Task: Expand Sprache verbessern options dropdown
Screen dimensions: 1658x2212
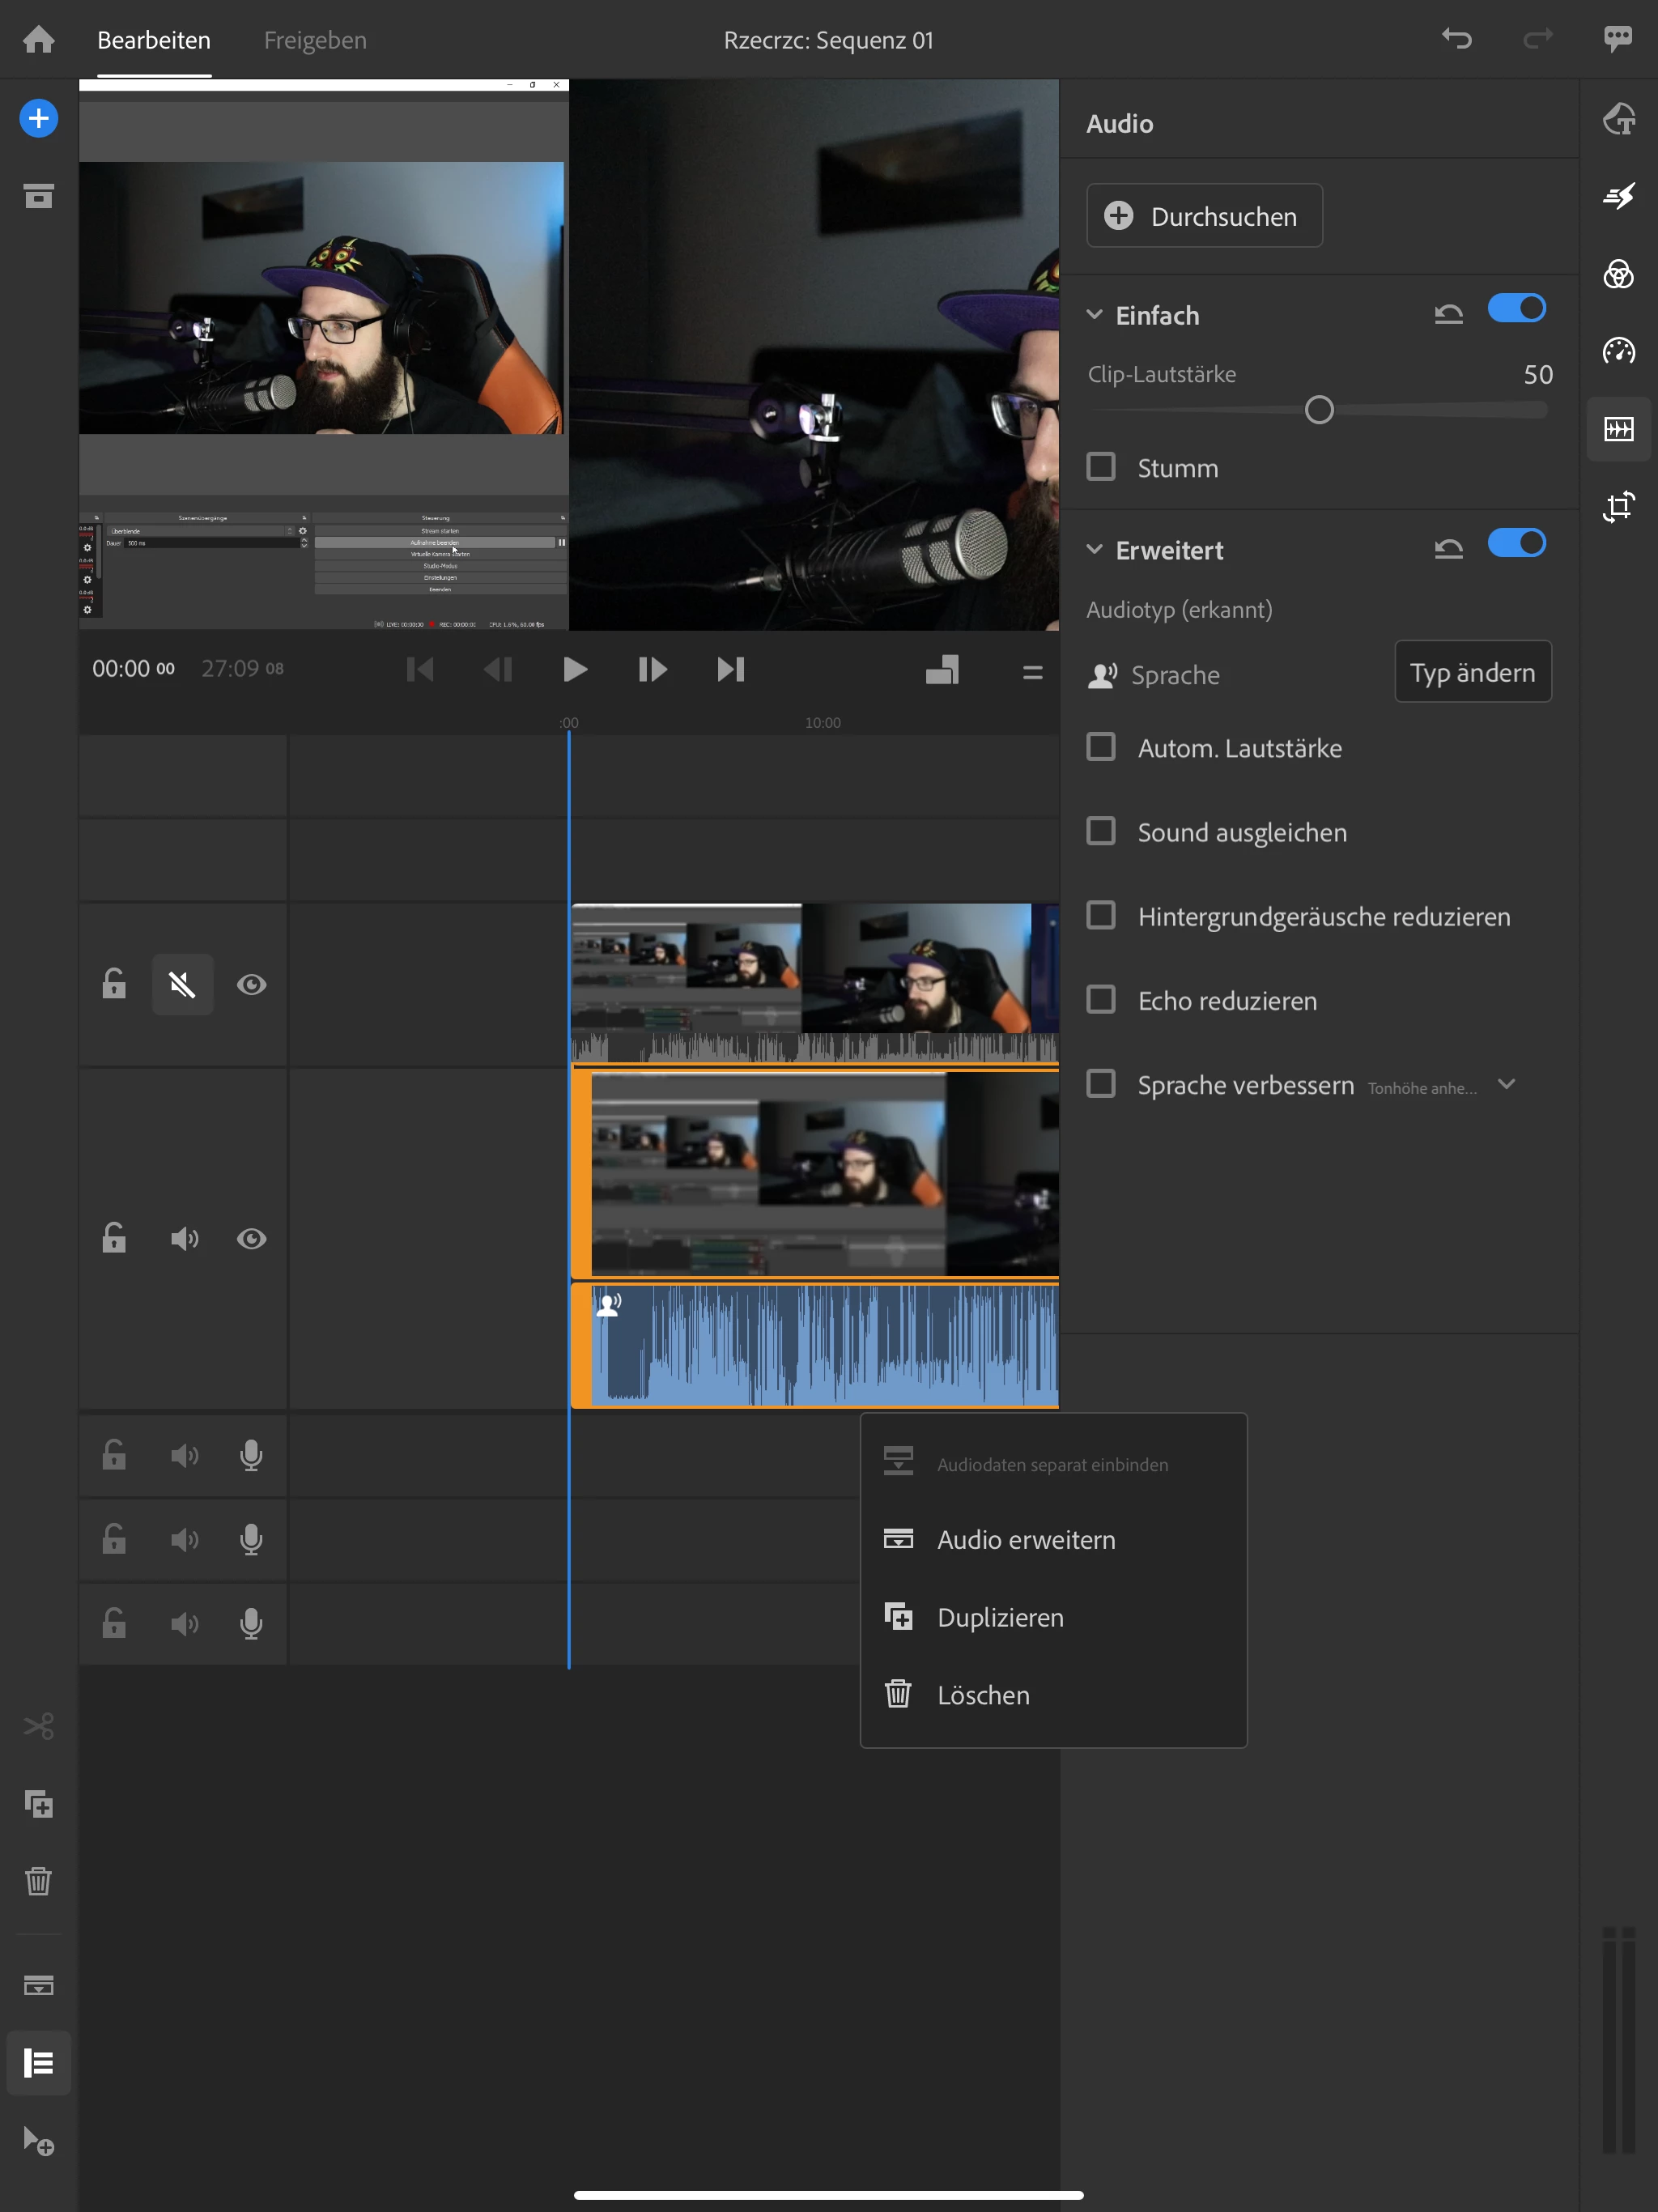Action: point(1506,1085)
